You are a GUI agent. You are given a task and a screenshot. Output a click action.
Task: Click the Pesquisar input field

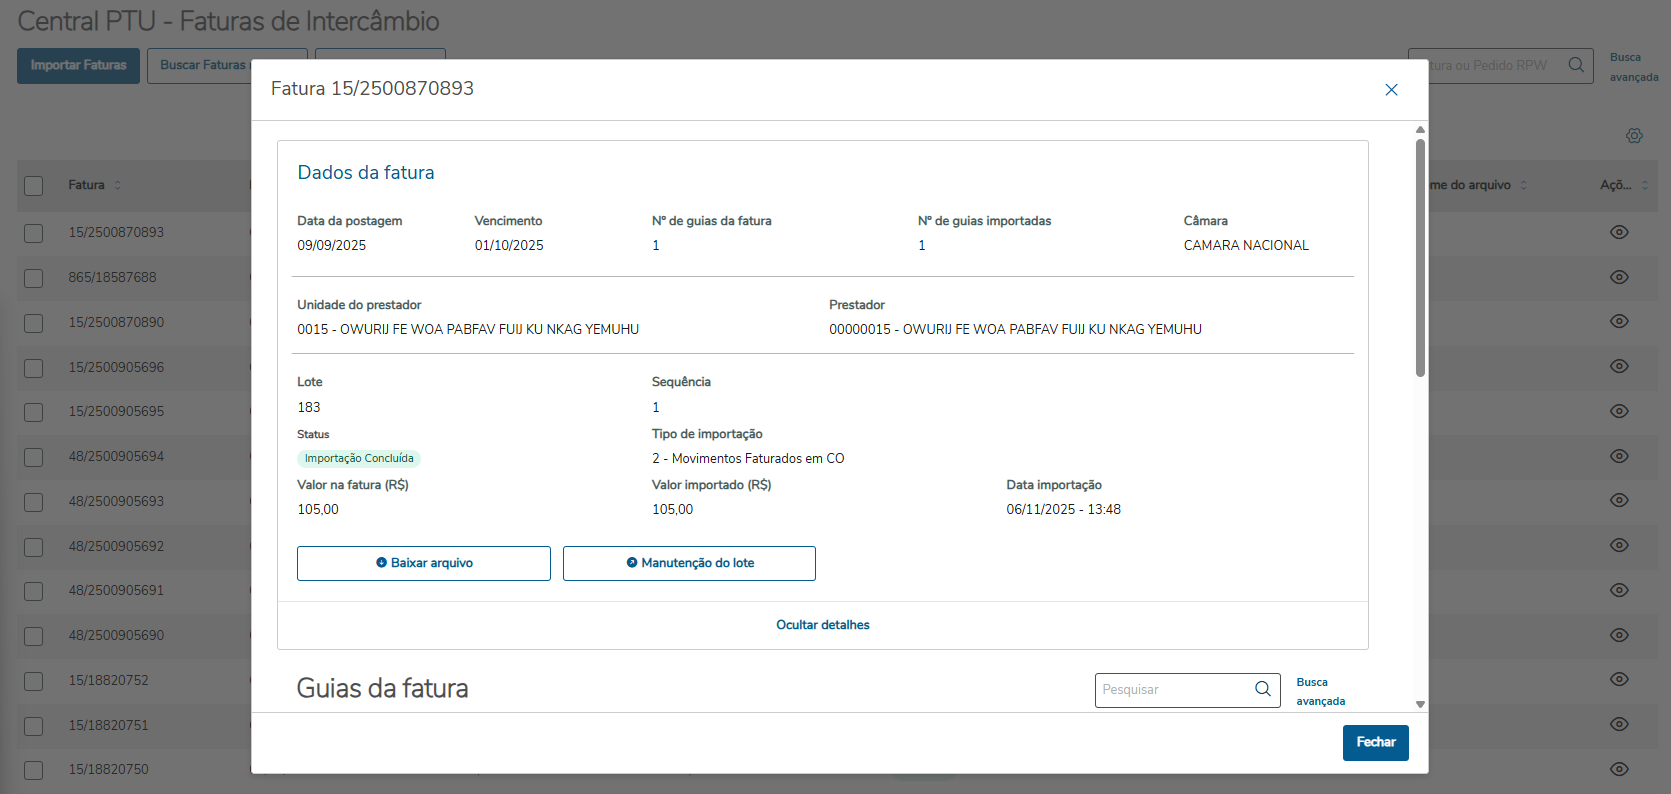pos(1174,690)
